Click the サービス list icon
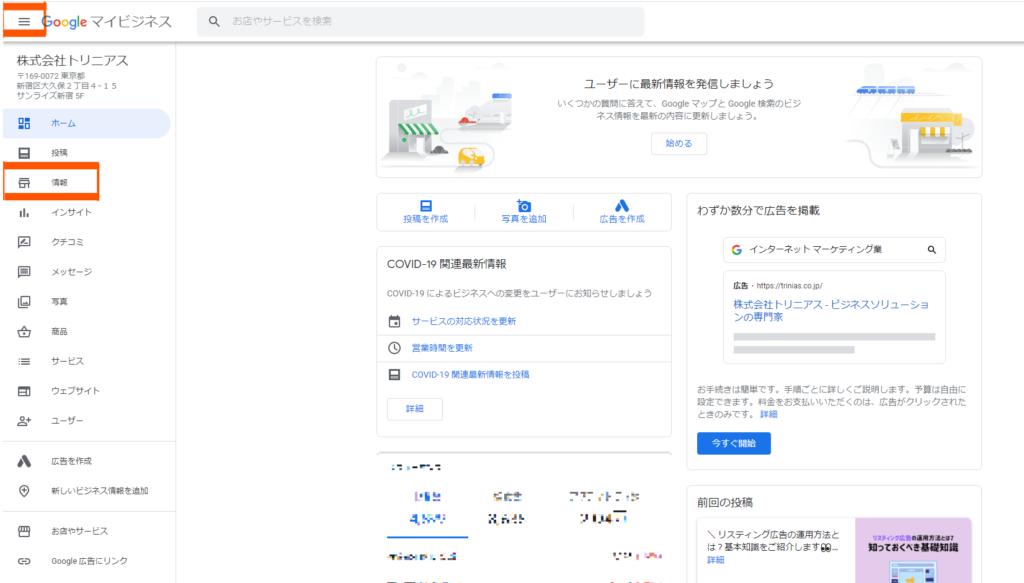 [24, 361]
